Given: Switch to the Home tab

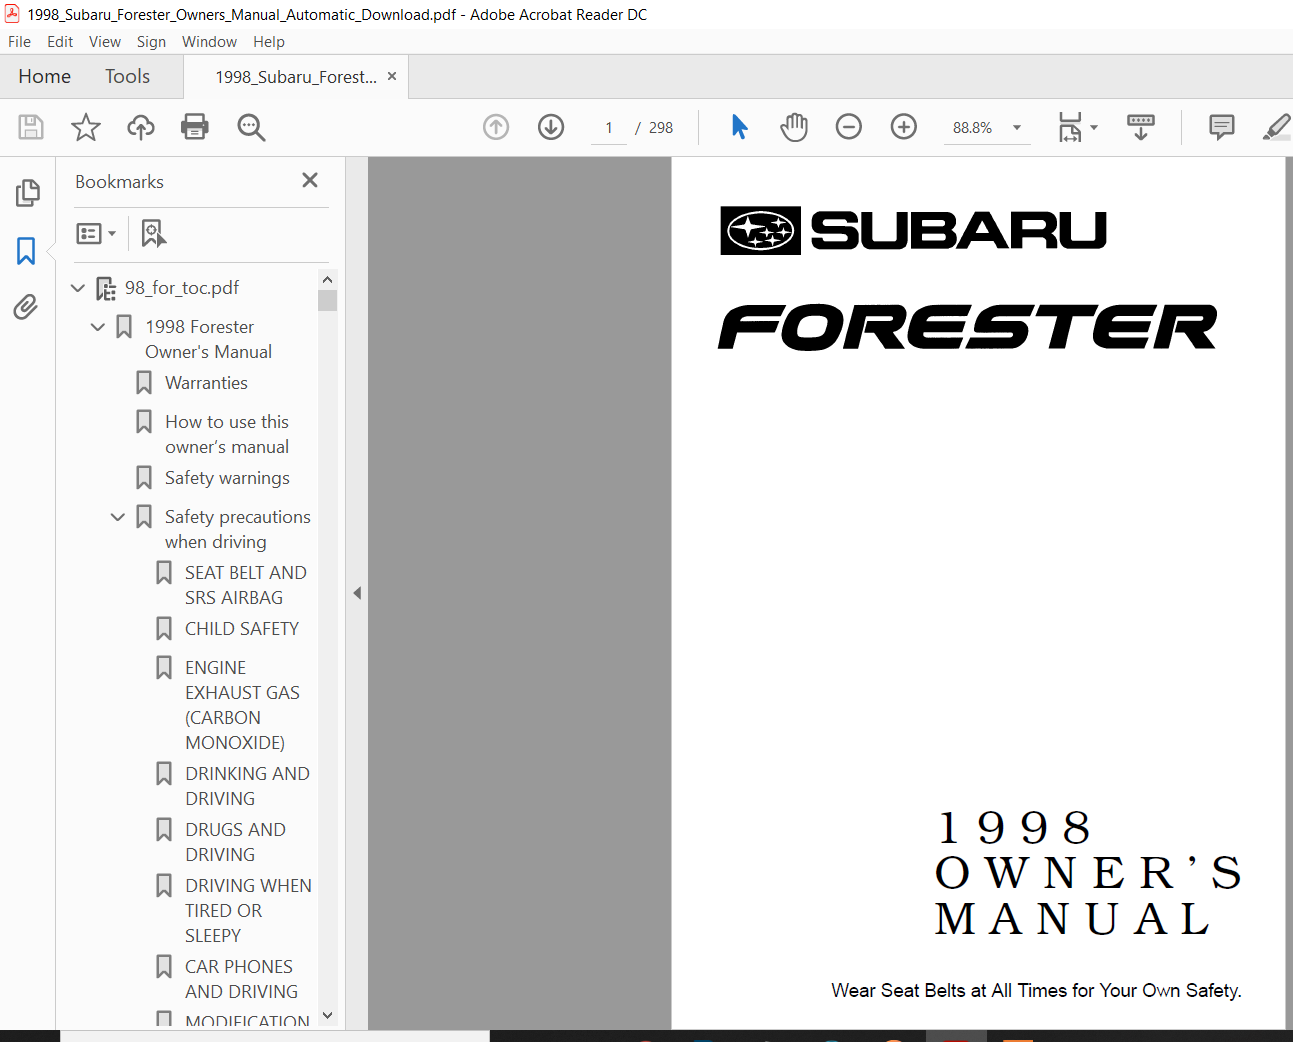Looking at the screenshot, I should point(45,76).
